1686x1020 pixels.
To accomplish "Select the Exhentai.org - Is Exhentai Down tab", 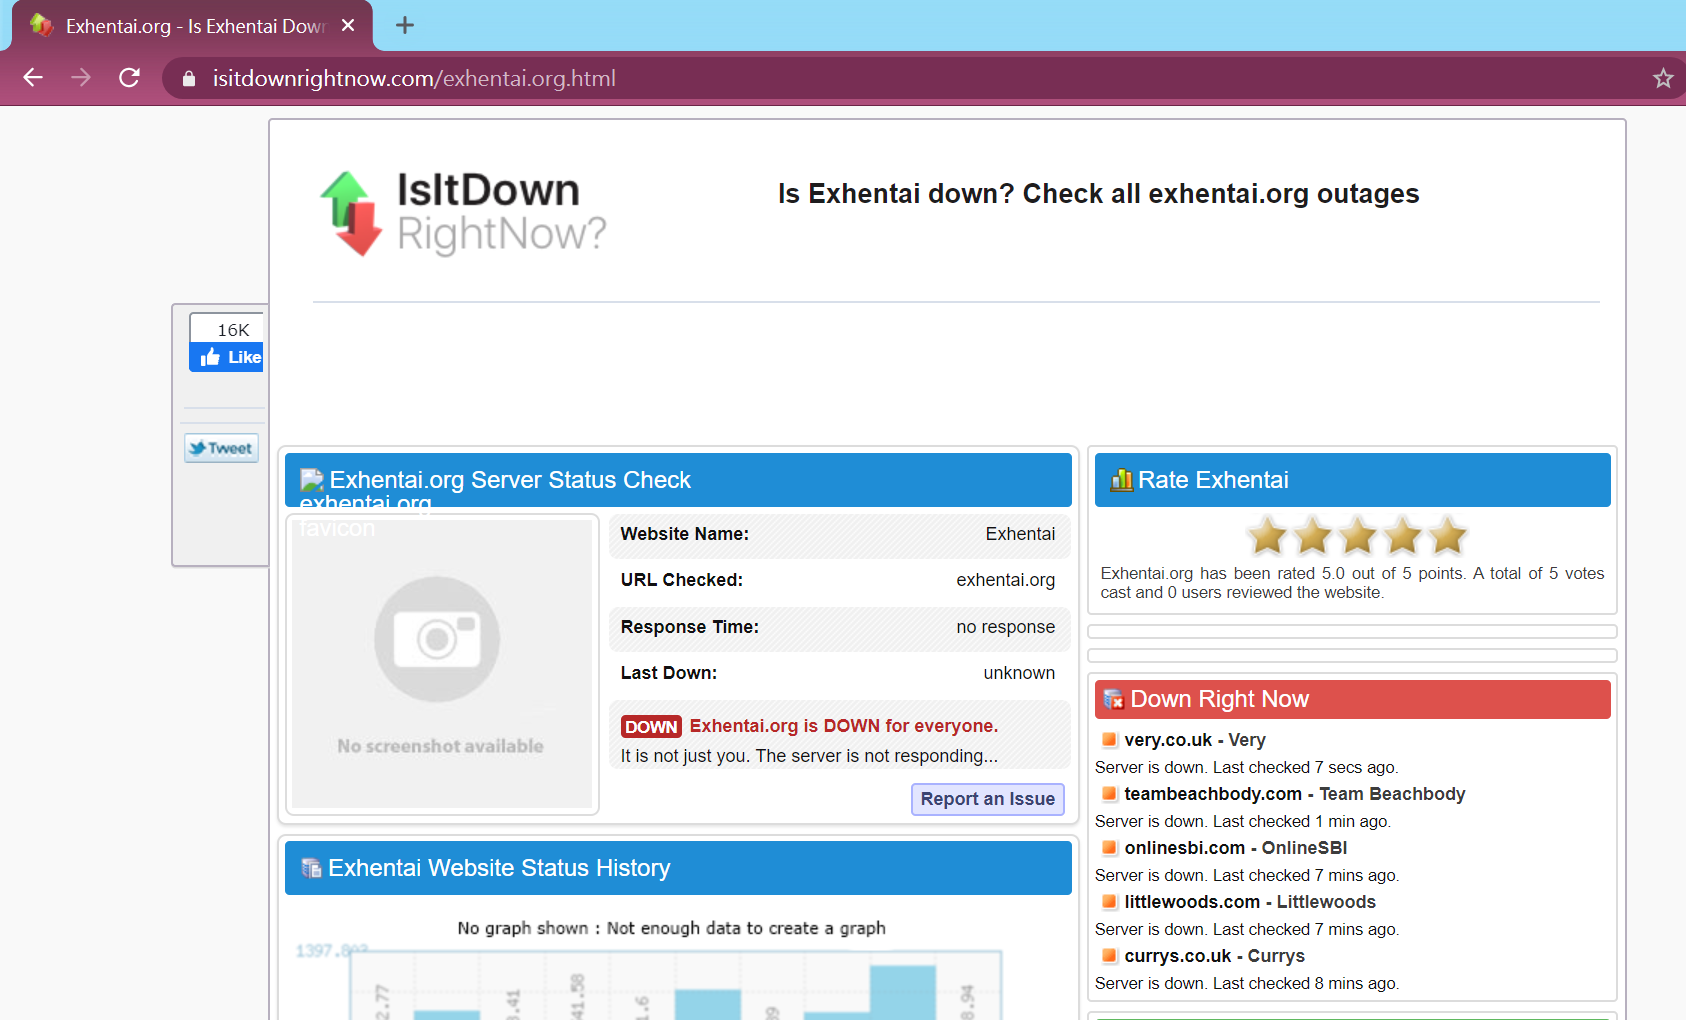I will [x=193, y=26].
